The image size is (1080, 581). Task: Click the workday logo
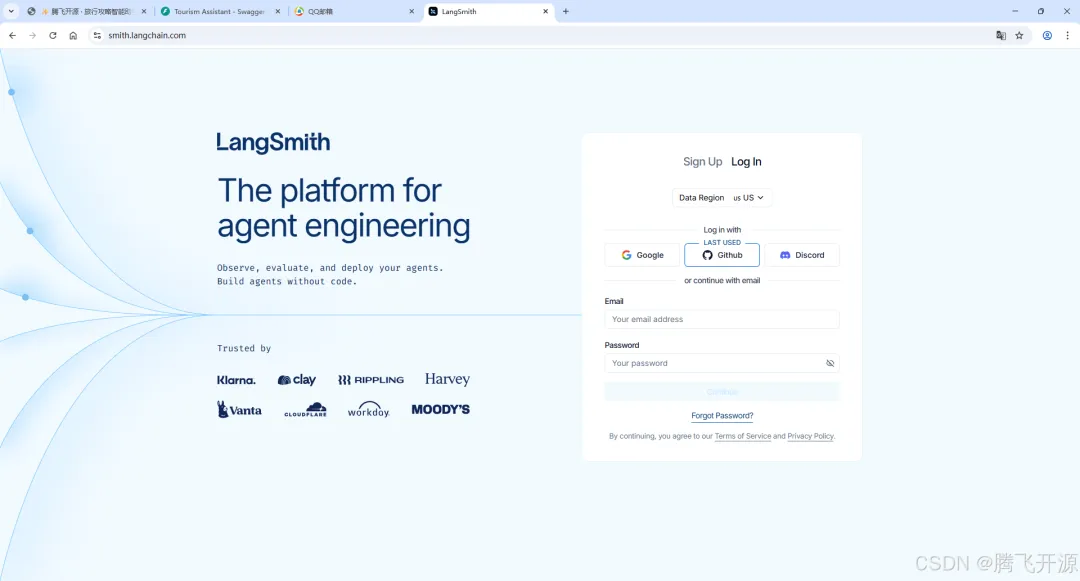(x=368, y=410)
